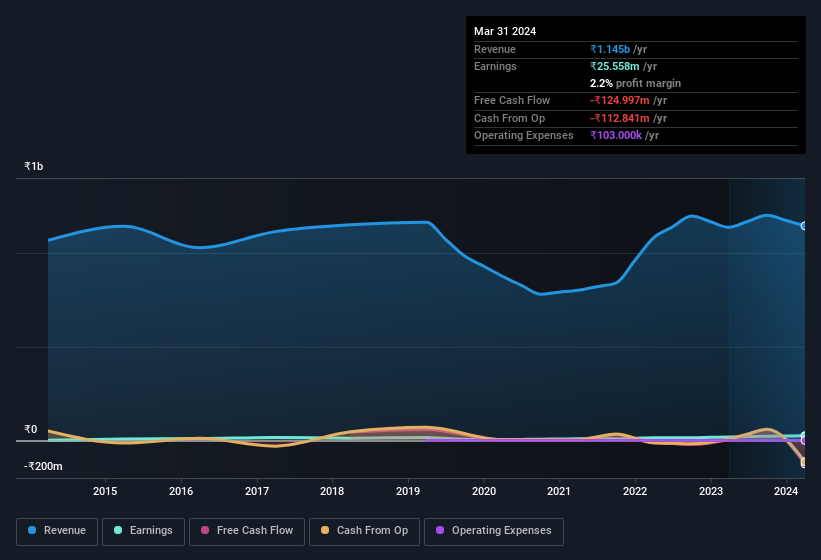Select the ₹25.558m earnings value in tooltip
Viewport: 821px width, 560px height.
[x=615, y=66]
